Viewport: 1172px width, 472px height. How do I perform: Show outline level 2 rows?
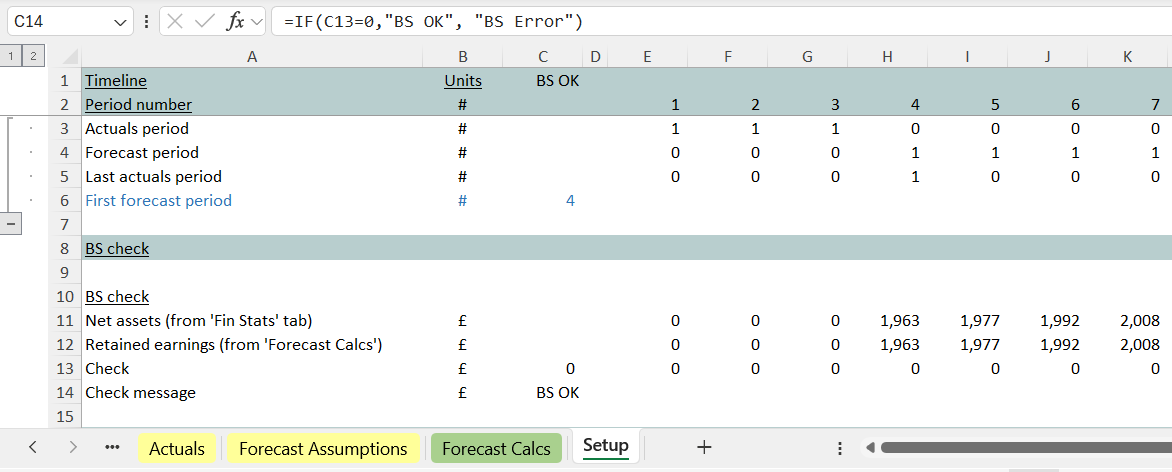pyautogui.click(x=32, y=57)
